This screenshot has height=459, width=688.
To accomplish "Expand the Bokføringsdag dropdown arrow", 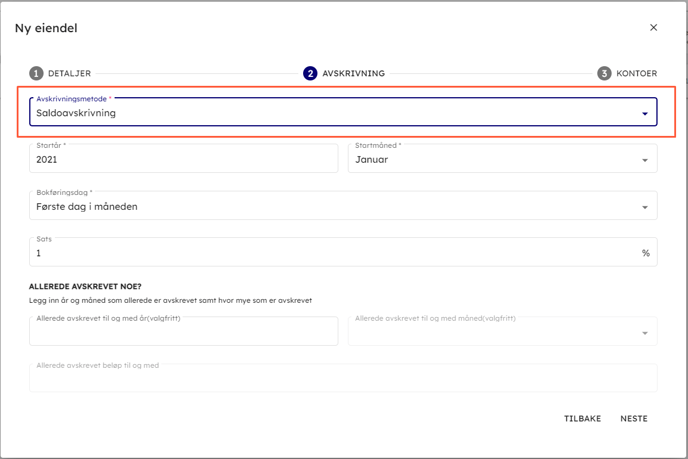I will (x=645, y=207).
